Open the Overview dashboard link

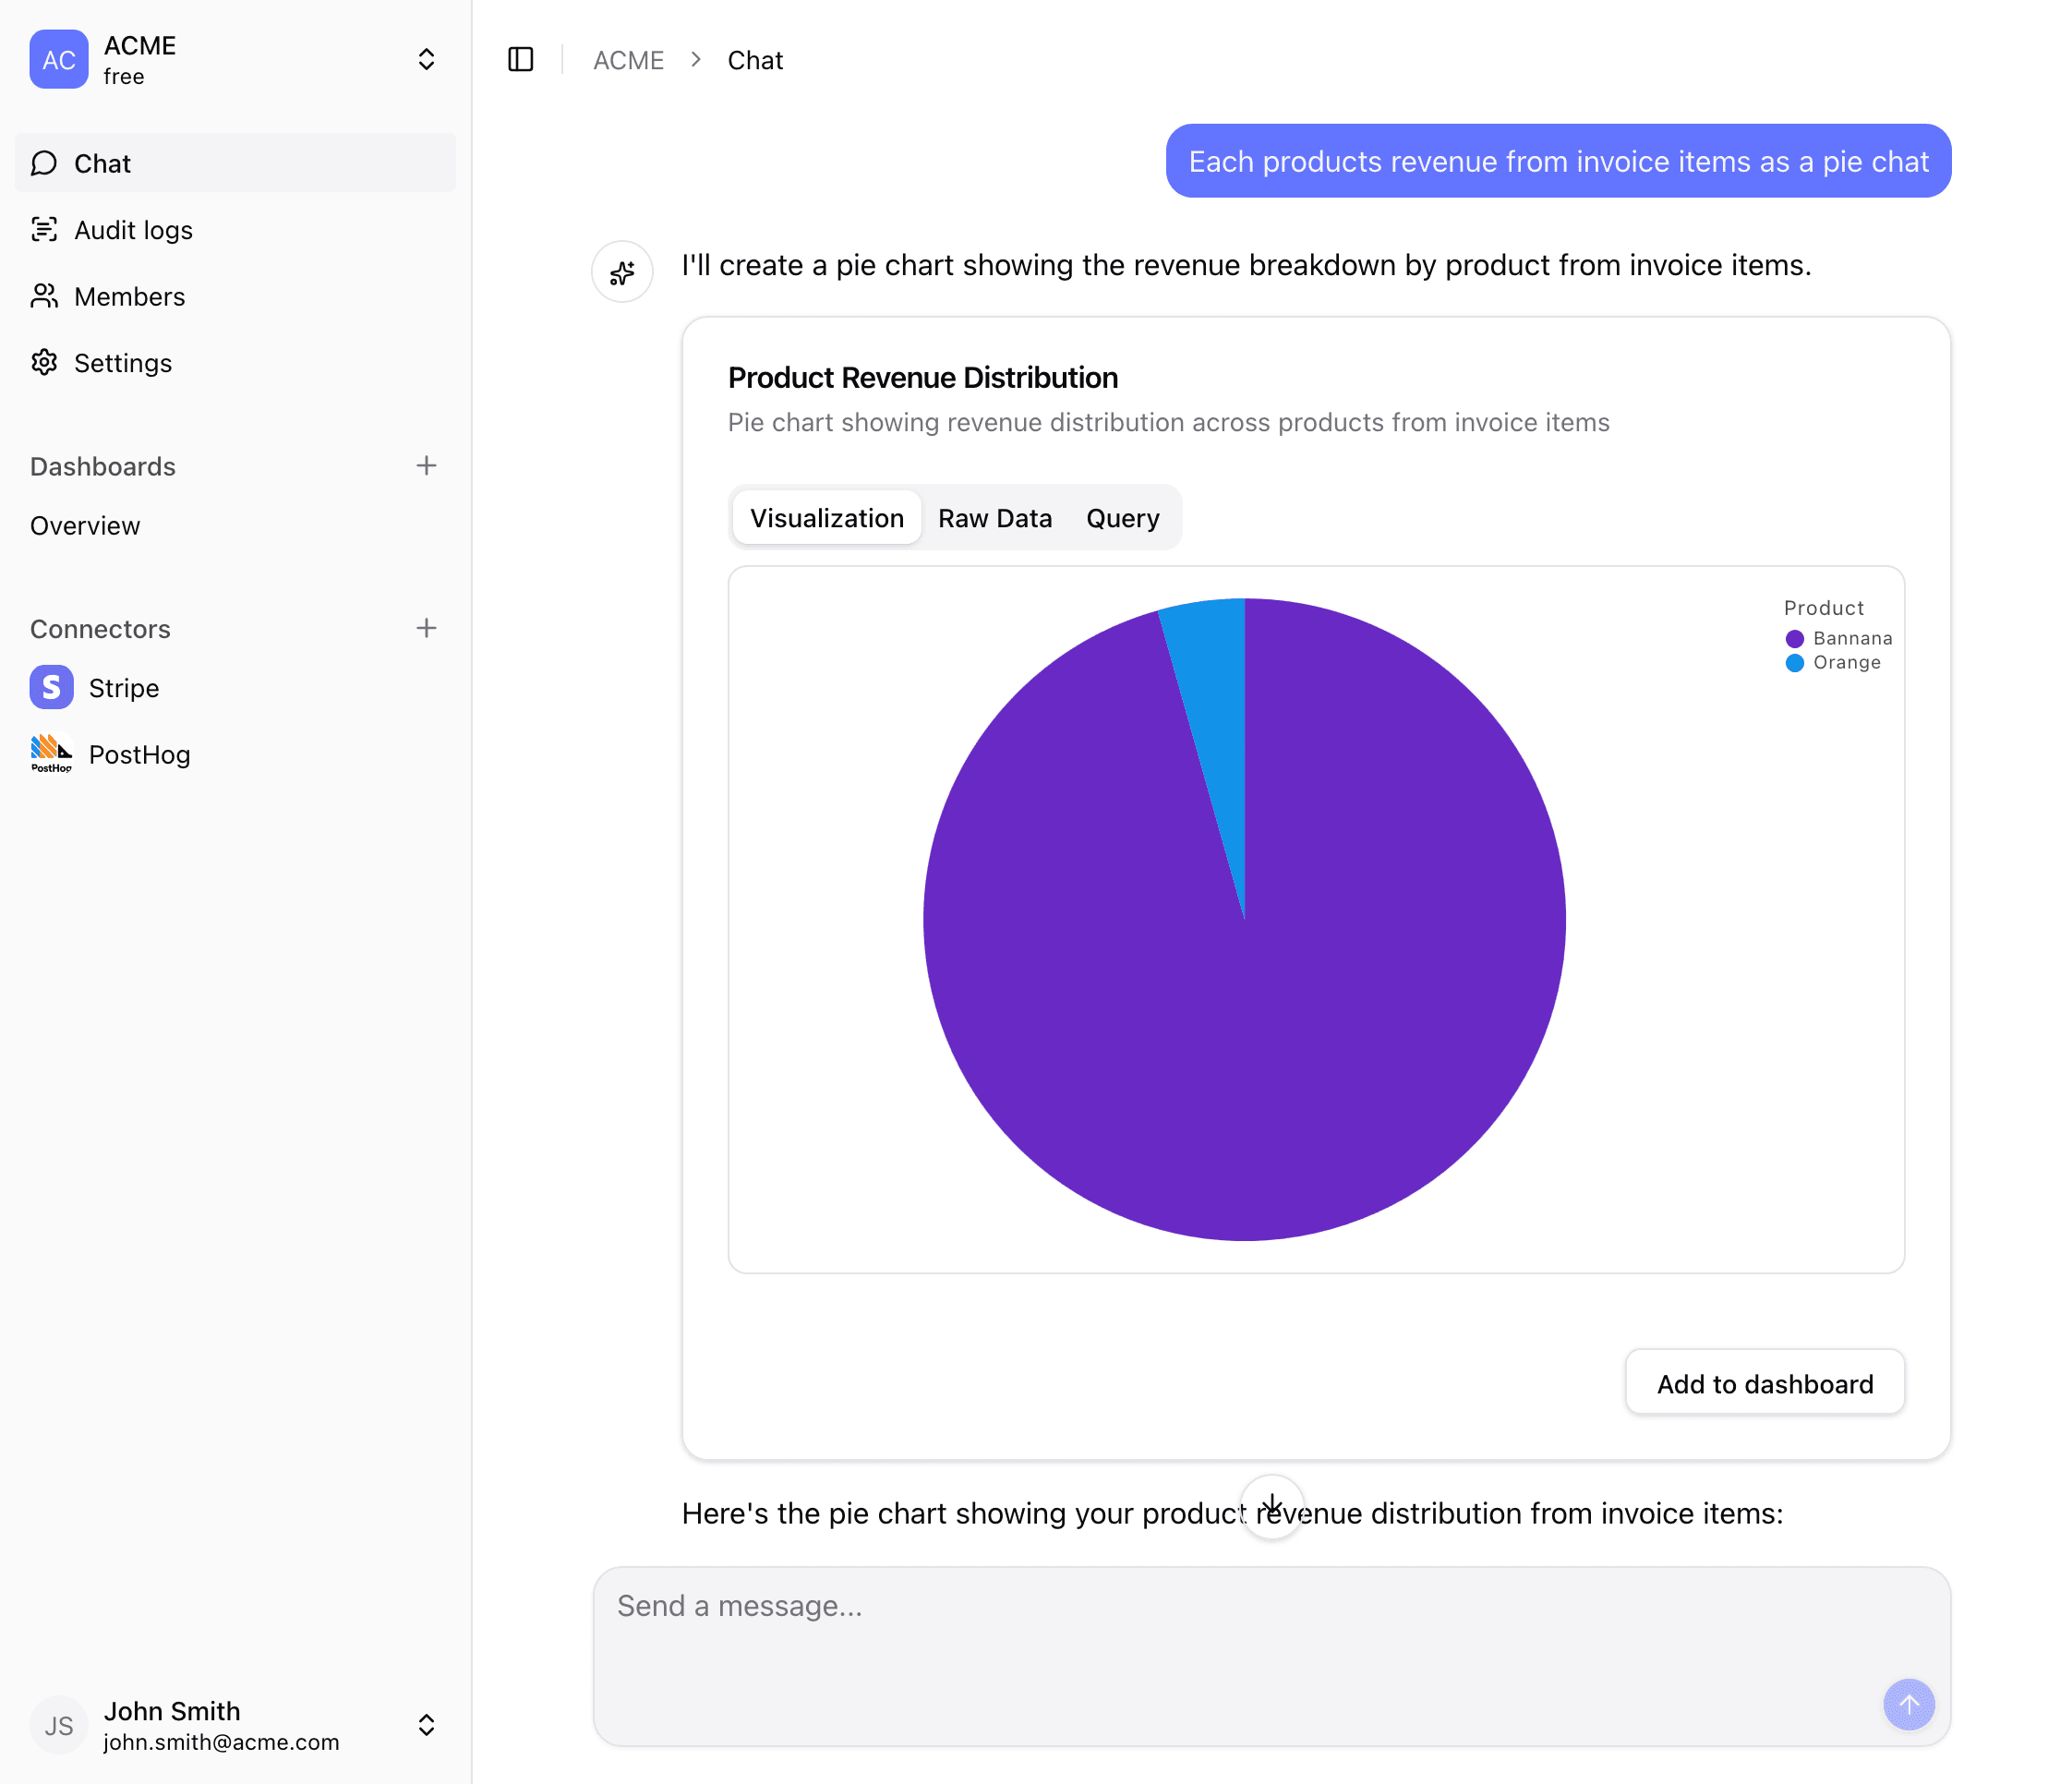(85, 526)
